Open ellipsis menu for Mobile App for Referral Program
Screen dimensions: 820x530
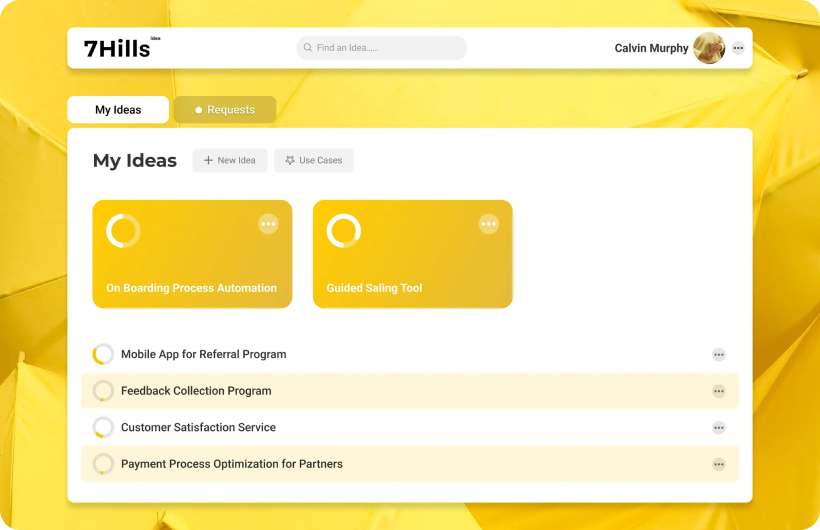(718, 354)
